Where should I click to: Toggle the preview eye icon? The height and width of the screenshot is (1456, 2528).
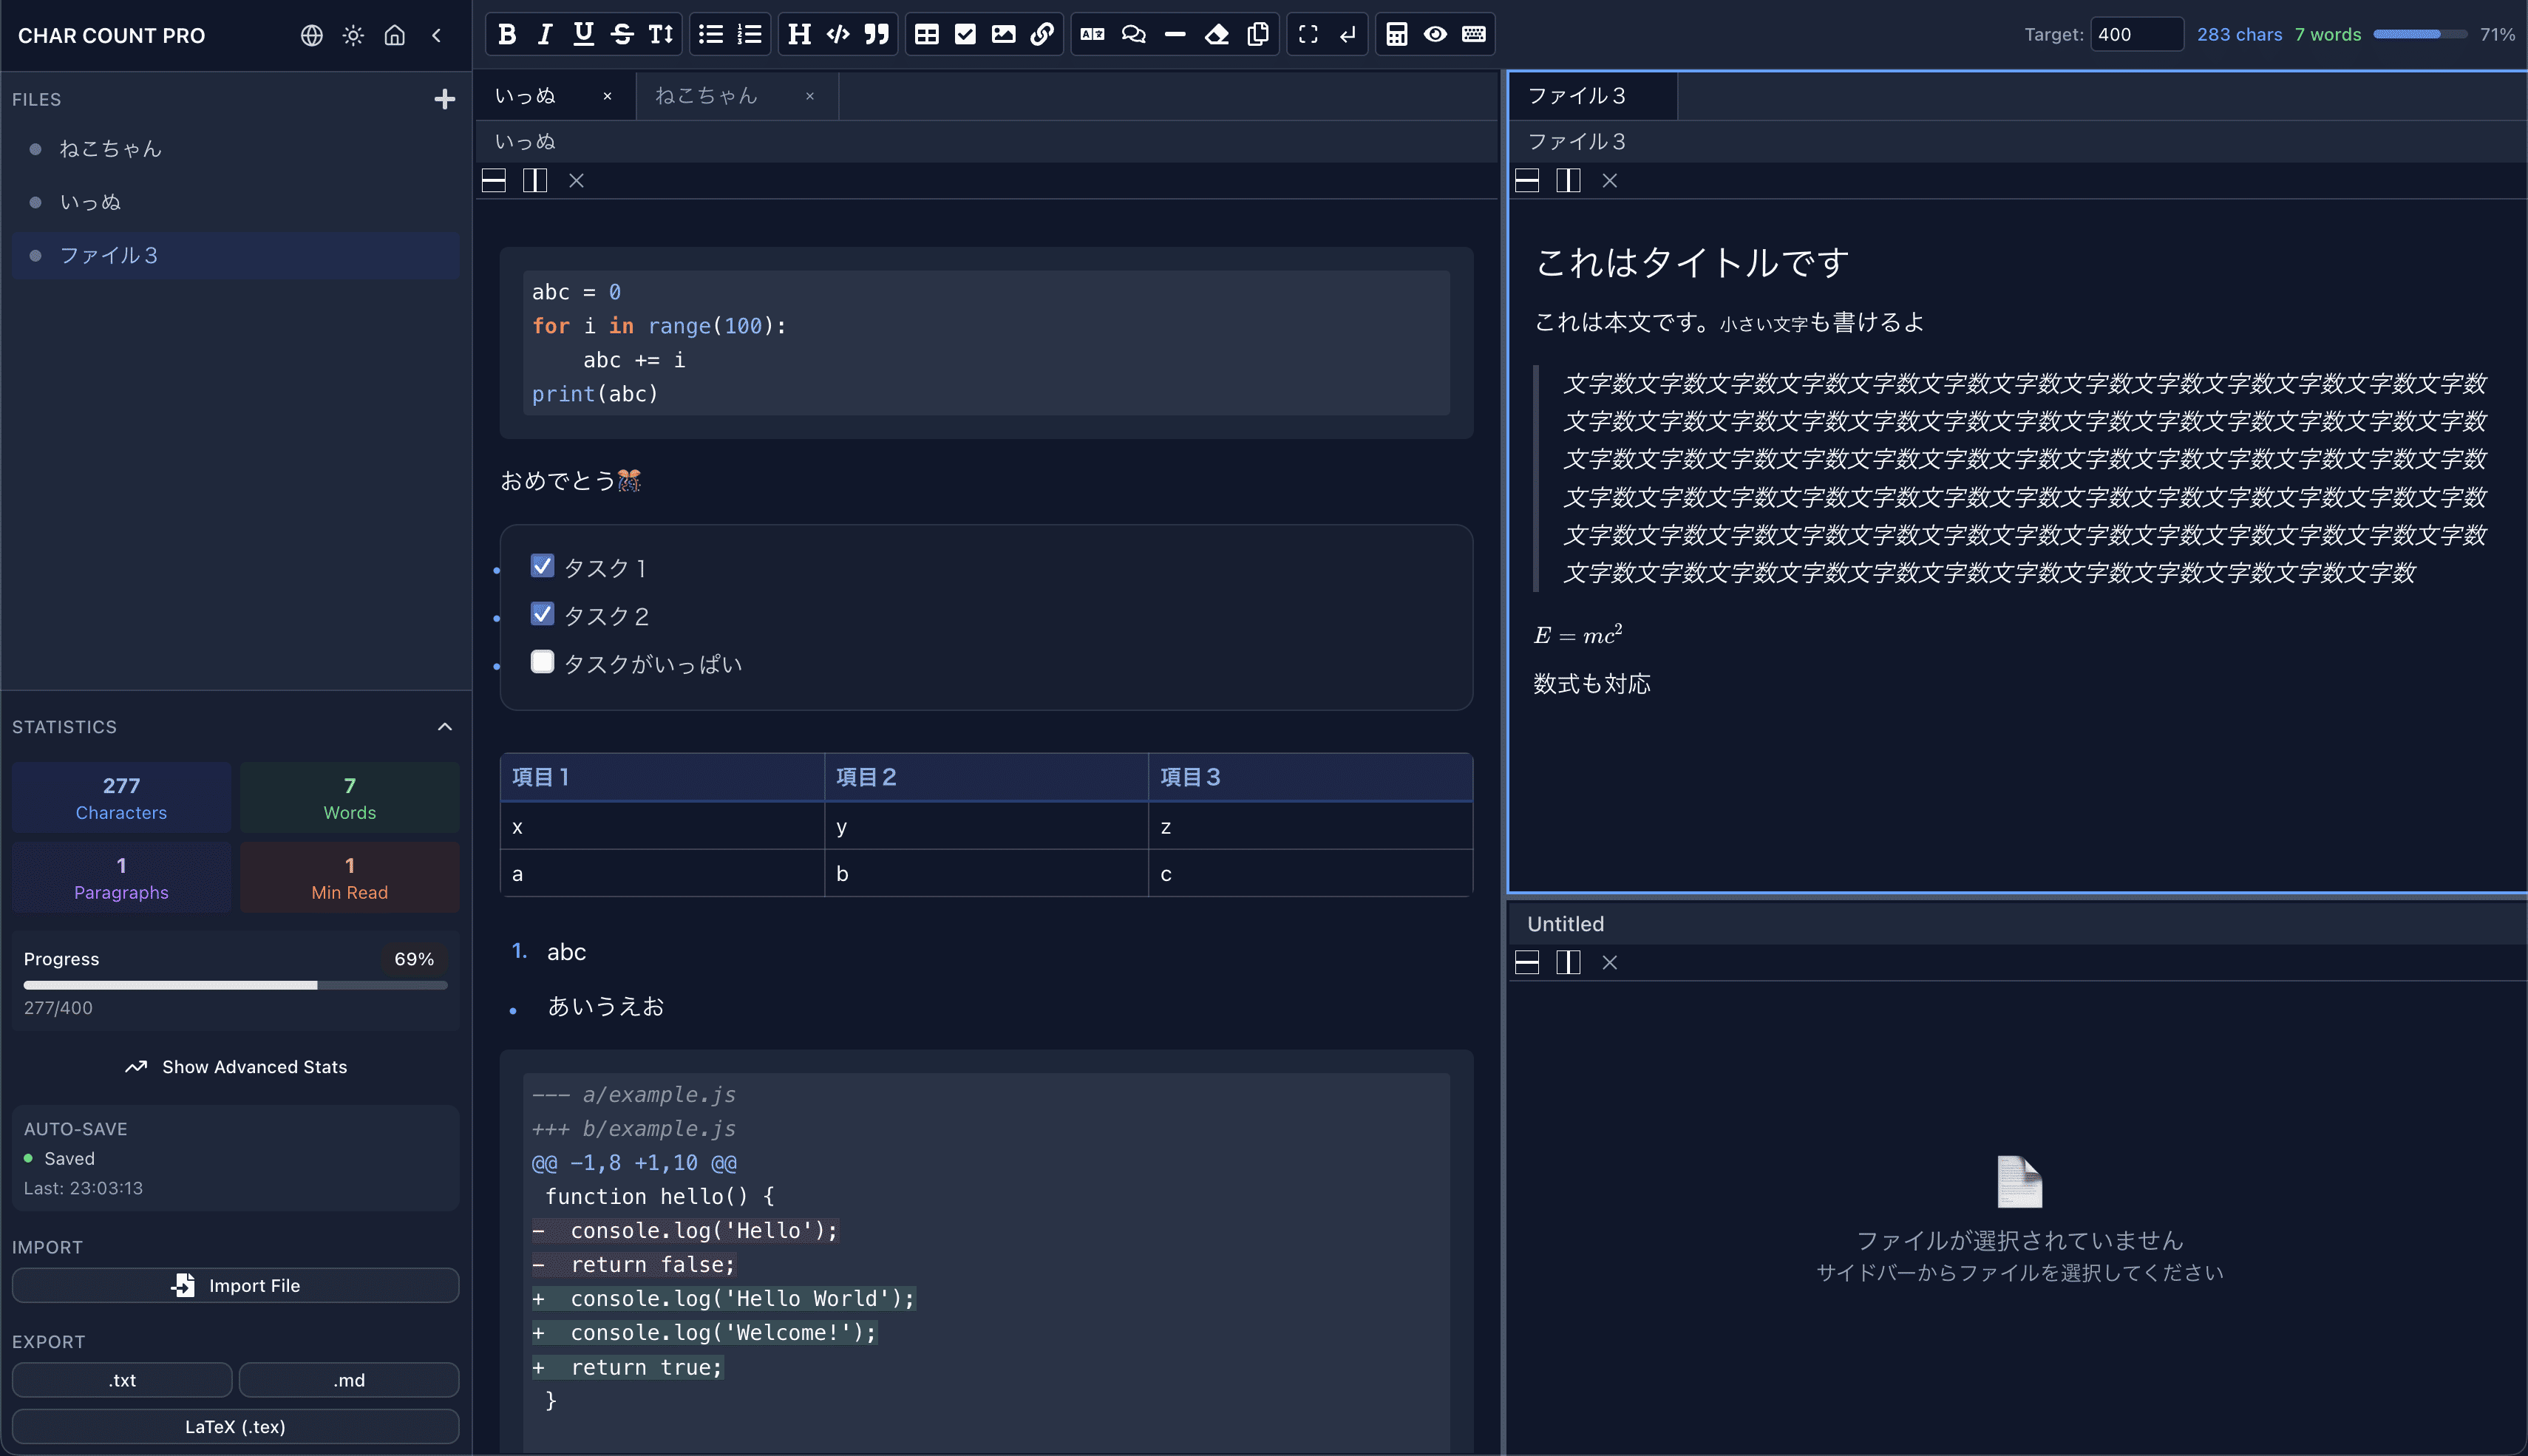1435,35
